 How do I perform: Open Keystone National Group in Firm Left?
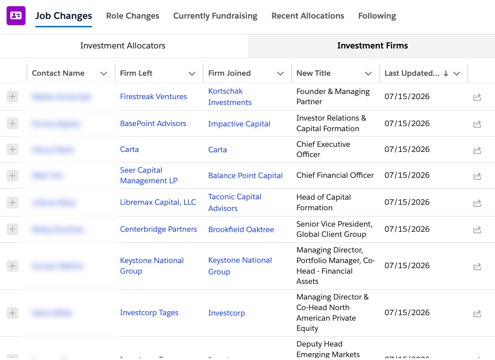tap(152, 266)
